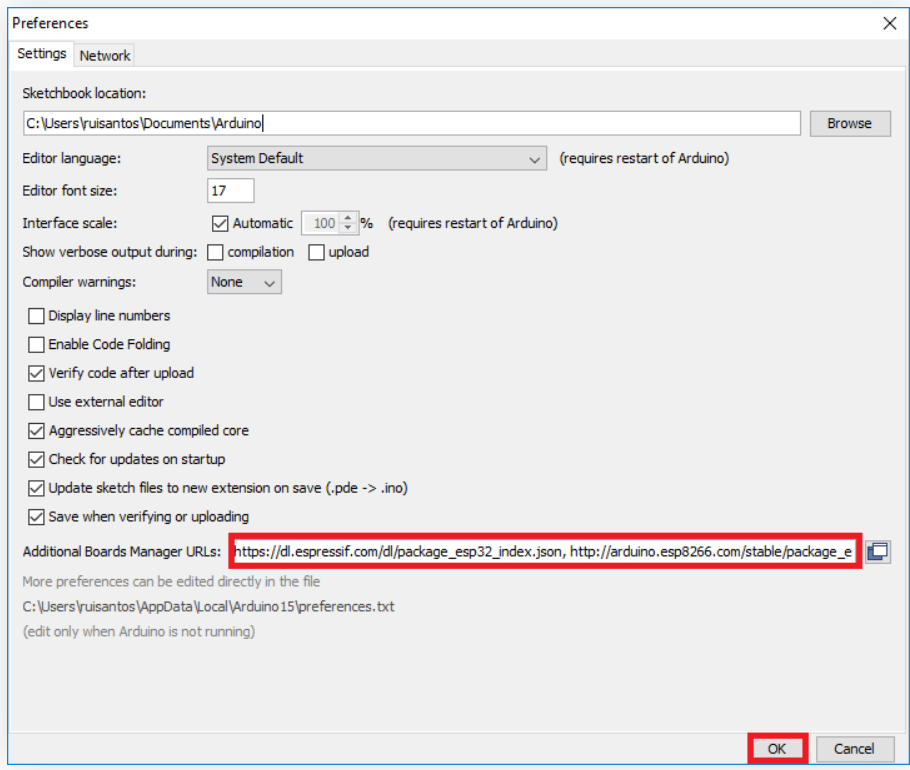Viewport: 910px width, 770px height.
Task: Click inside the Sketchbook location path field
Action: pos(411,123)
